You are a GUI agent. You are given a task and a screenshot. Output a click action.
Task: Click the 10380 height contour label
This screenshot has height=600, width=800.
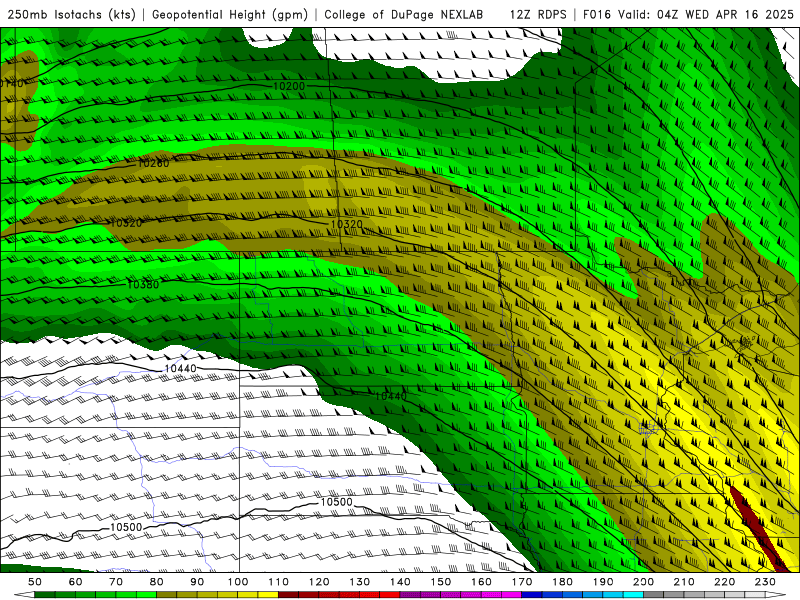tap(143, 285)
